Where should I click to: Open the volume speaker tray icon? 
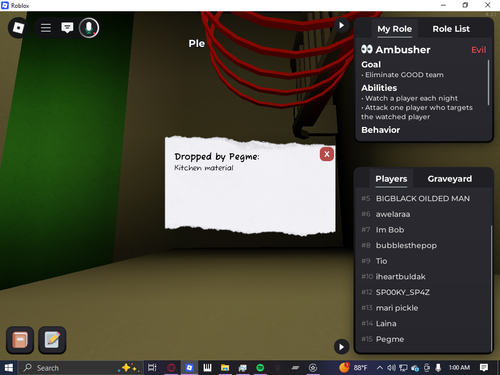coord(391,368)
